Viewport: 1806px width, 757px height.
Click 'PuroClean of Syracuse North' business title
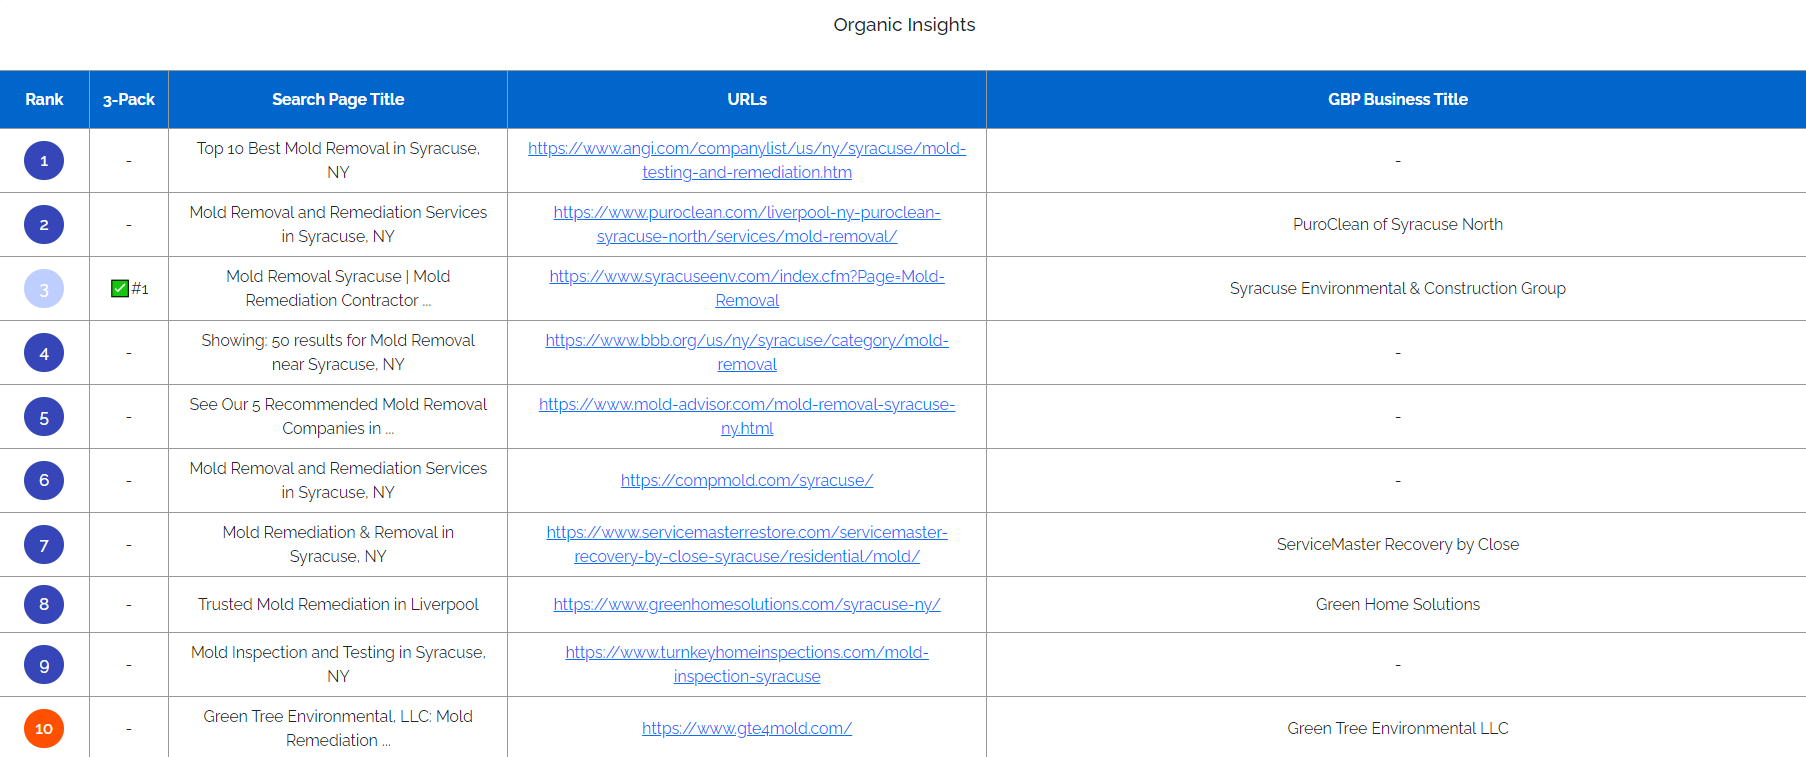[x=1397, y=224]
